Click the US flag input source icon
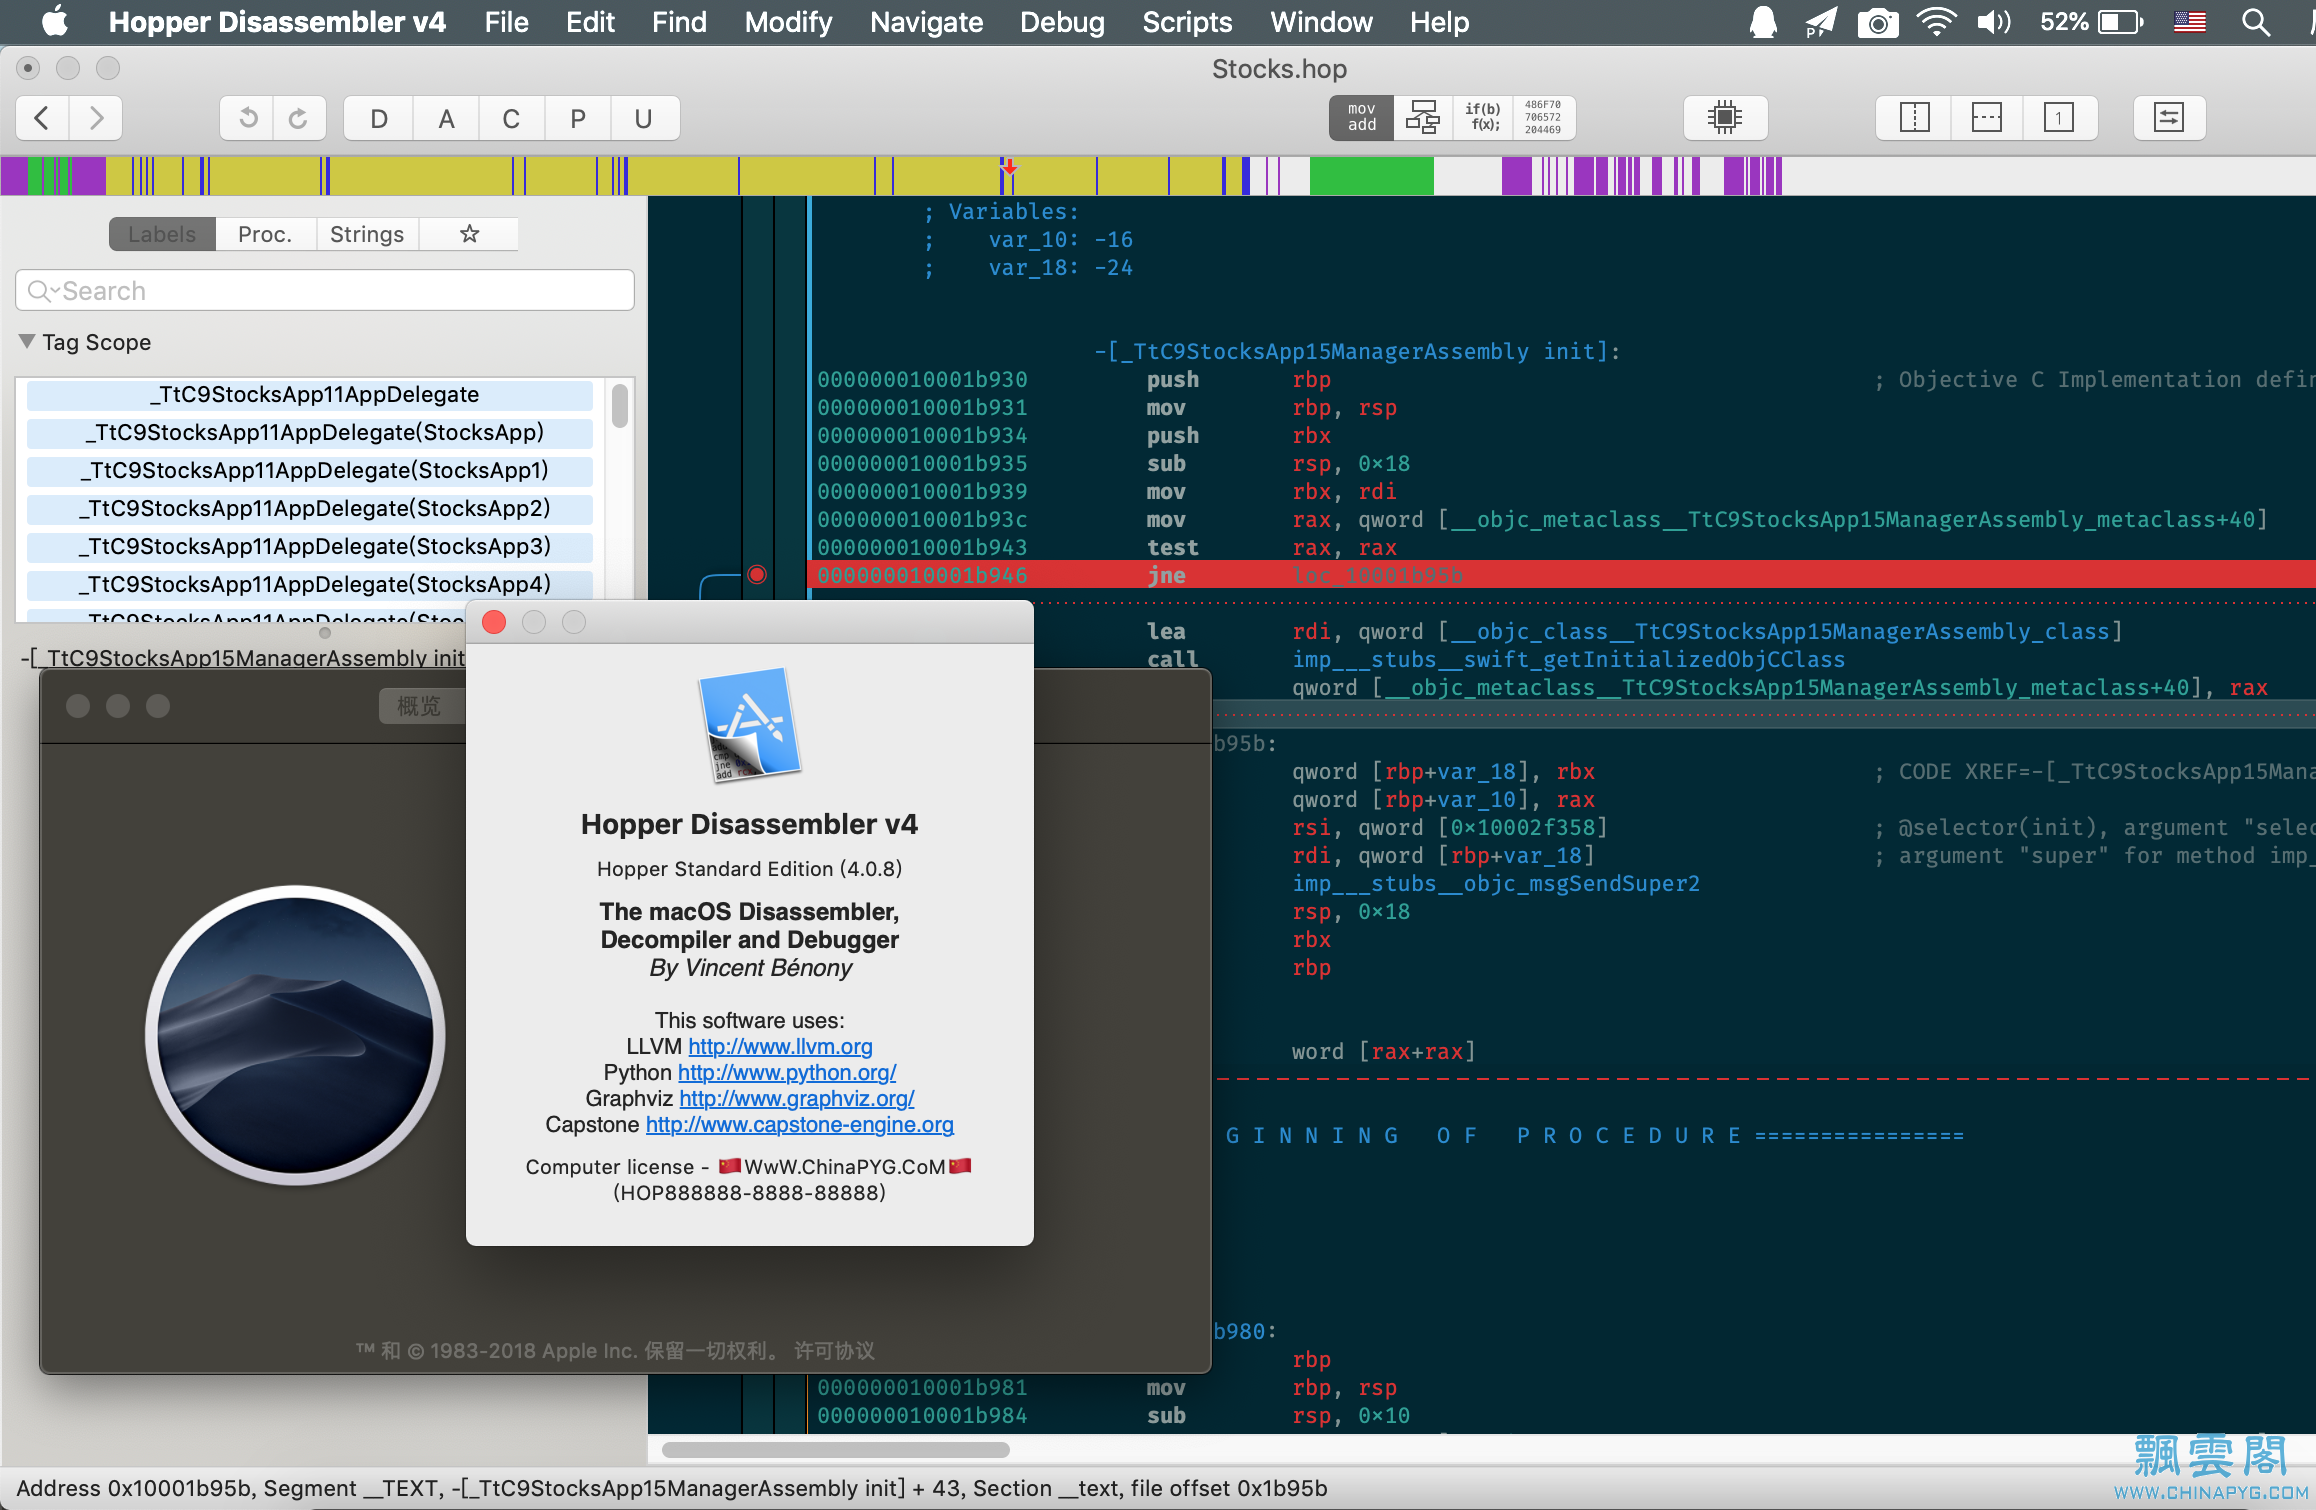This screenshot has width=2316, height=1510. pyautogui.click(x=2190, y=22)
